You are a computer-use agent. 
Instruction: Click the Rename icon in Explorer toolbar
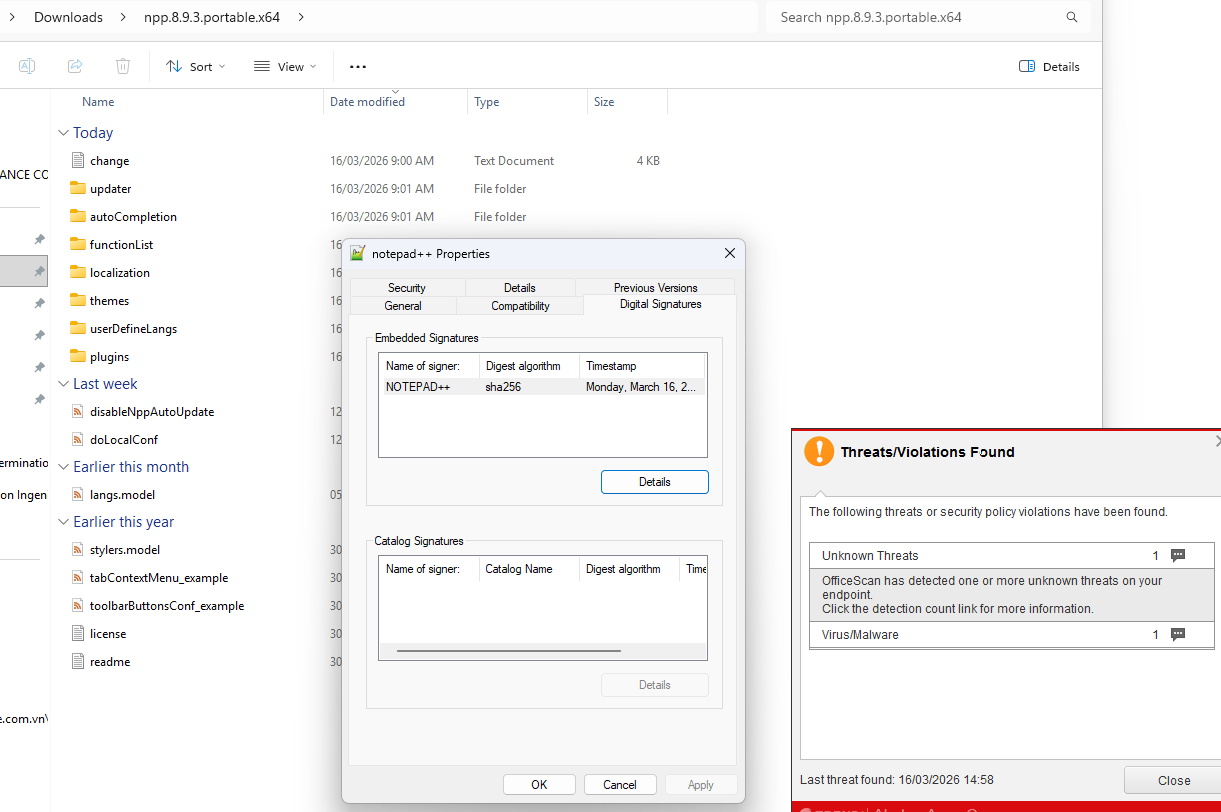(27, 66)
